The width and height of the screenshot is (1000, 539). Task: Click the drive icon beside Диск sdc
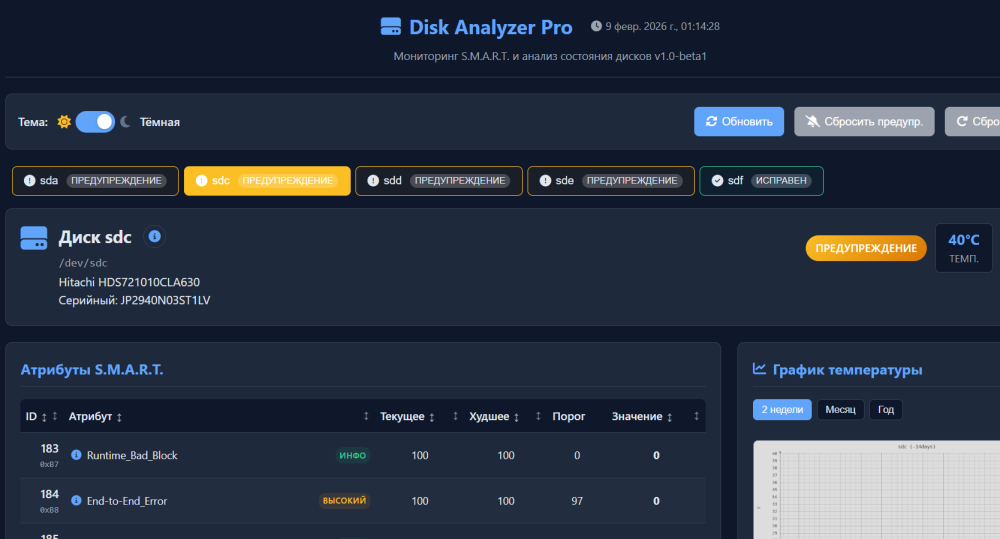coord(34,238)
